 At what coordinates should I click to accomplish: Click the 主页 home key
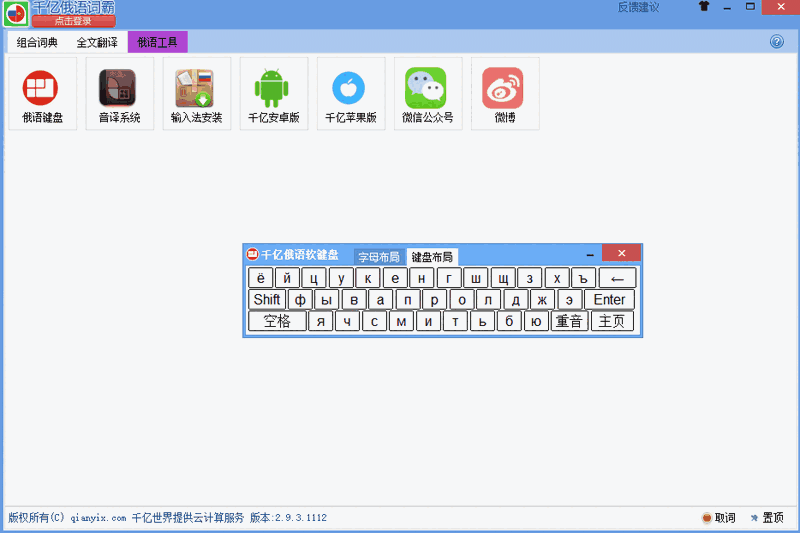point(612,321)
